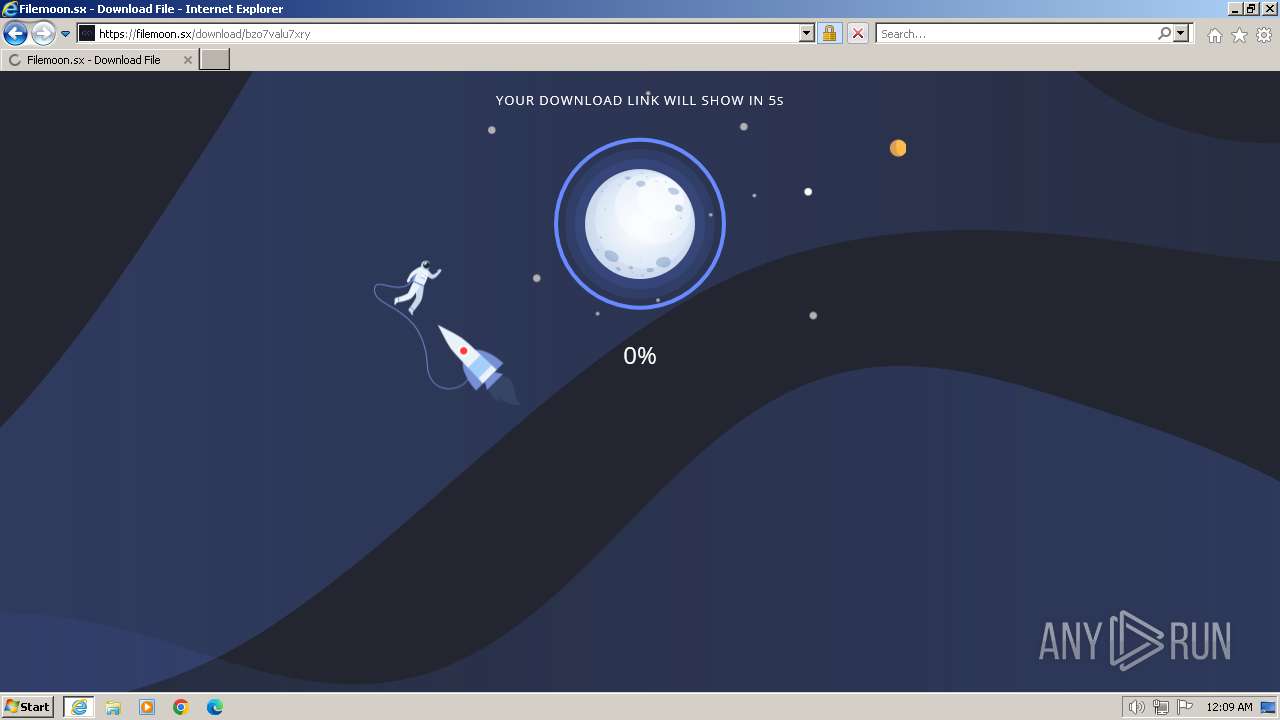Viewport: 1280px width, 720px height.
Task: Click the magnifier search icon
Action: [x=1164, y=34]
